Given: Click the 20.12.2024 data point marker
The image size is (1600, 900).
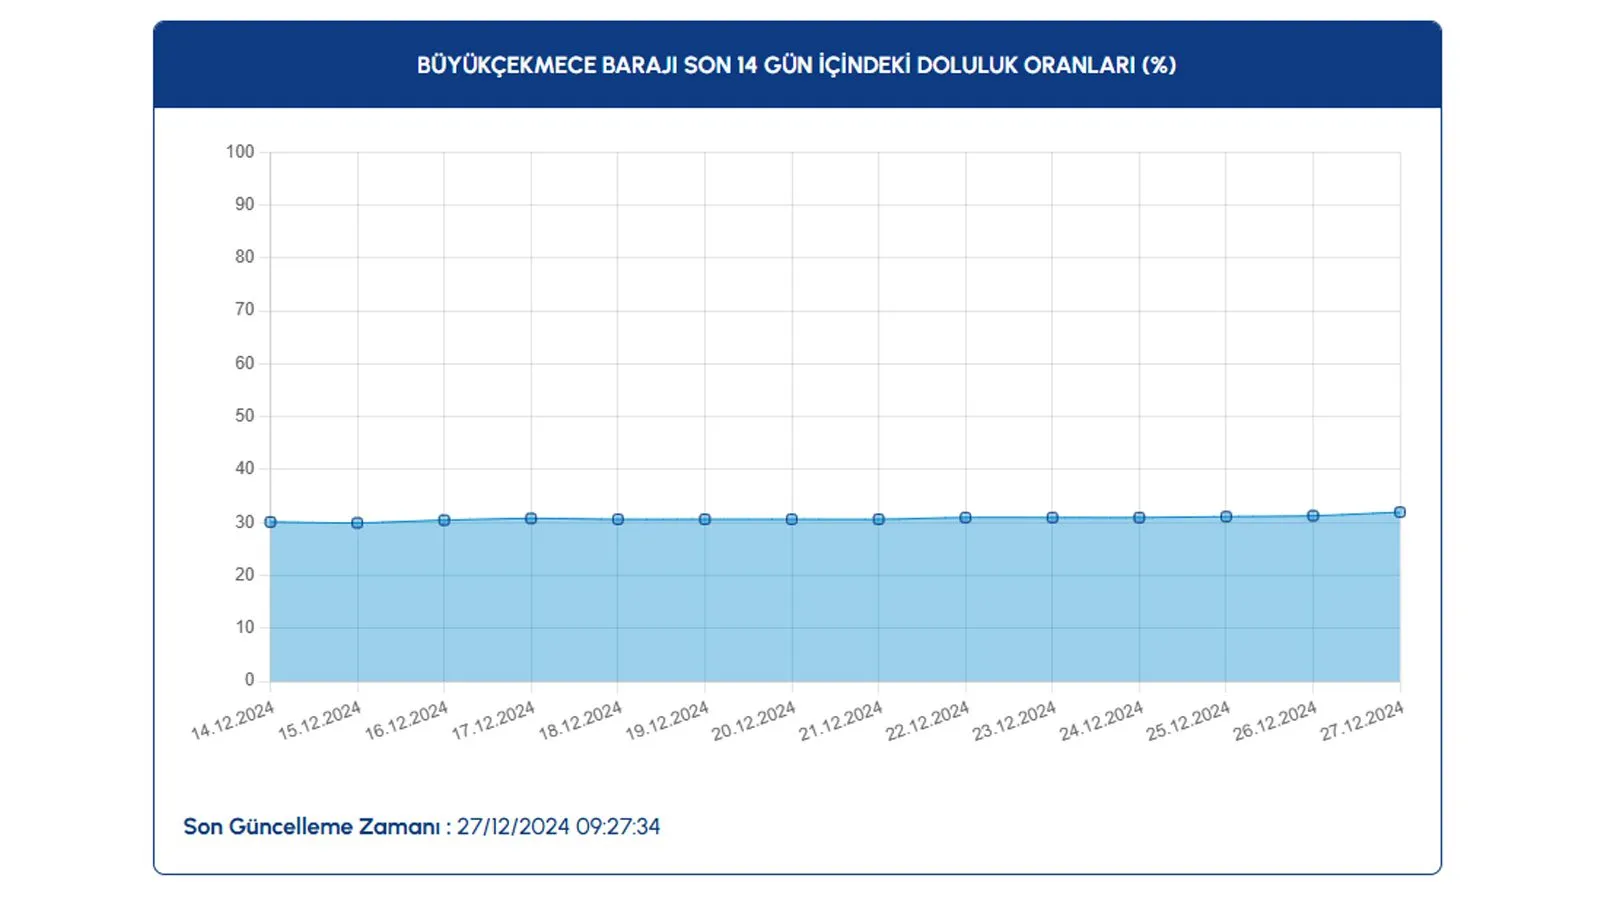Looking at the screenshot, I should (x=792, y=520).
